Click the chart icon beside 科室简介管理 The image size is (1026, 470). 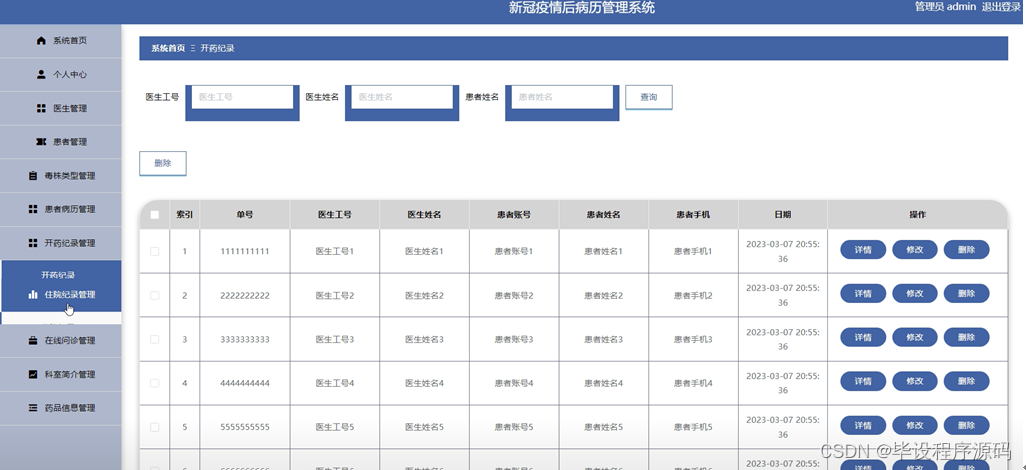(x=33, y=375)
